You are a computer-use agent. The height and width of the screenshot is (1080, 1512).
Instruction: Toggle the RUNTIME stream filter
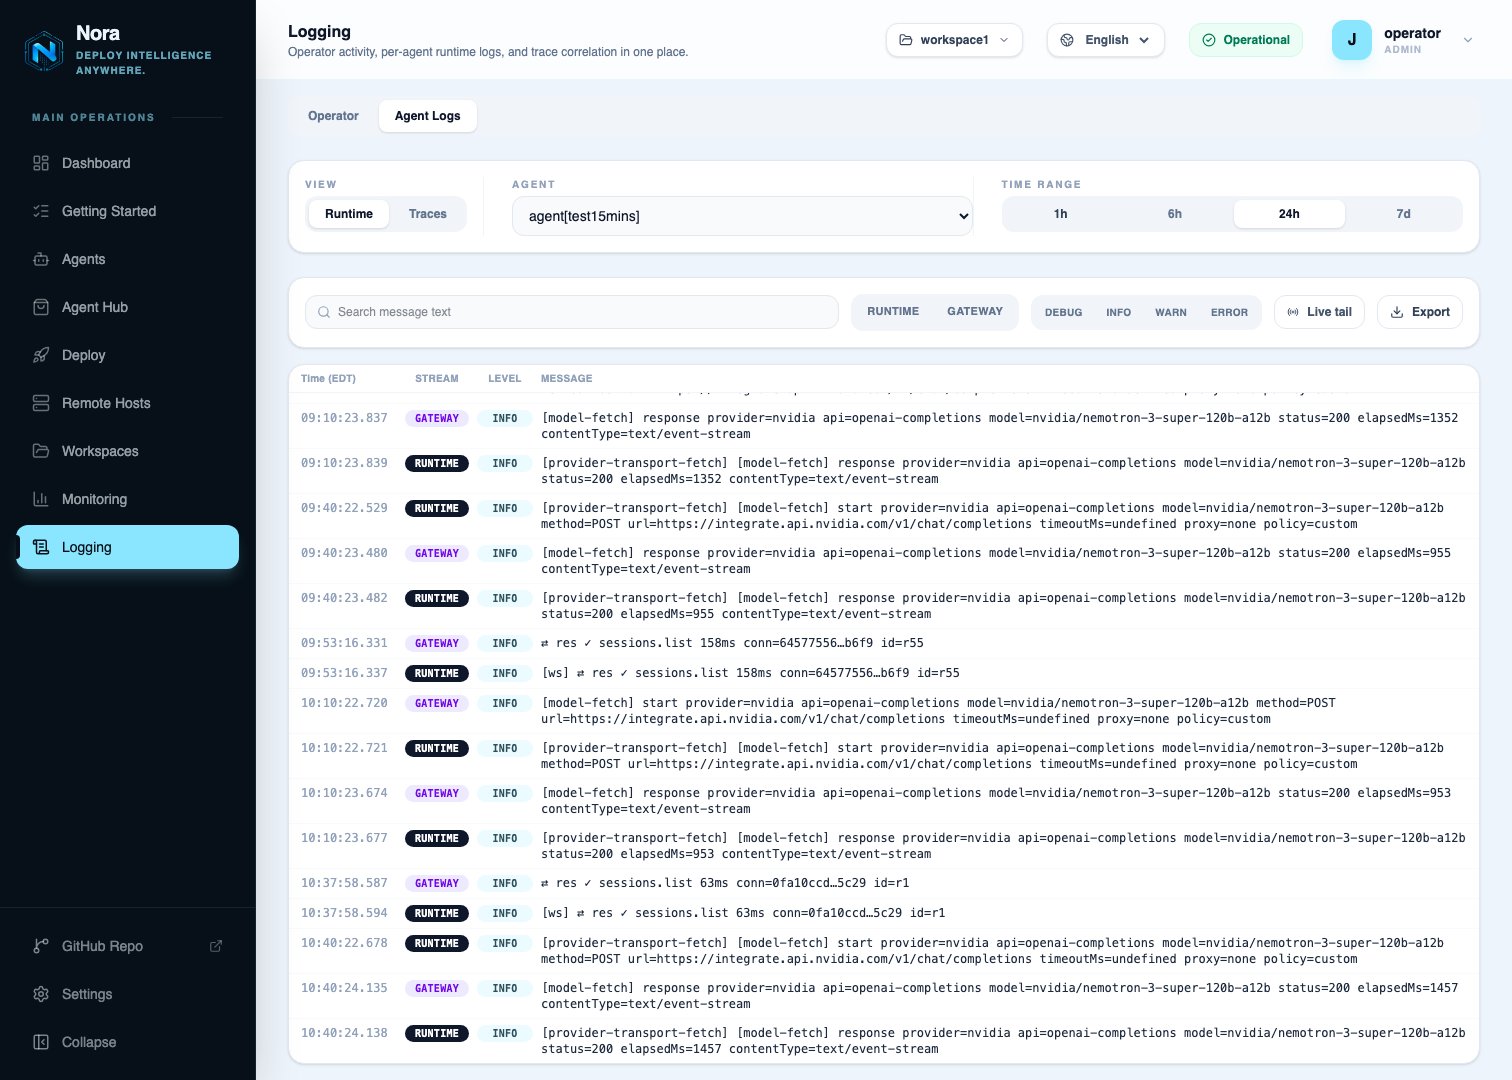pos(893,312)
